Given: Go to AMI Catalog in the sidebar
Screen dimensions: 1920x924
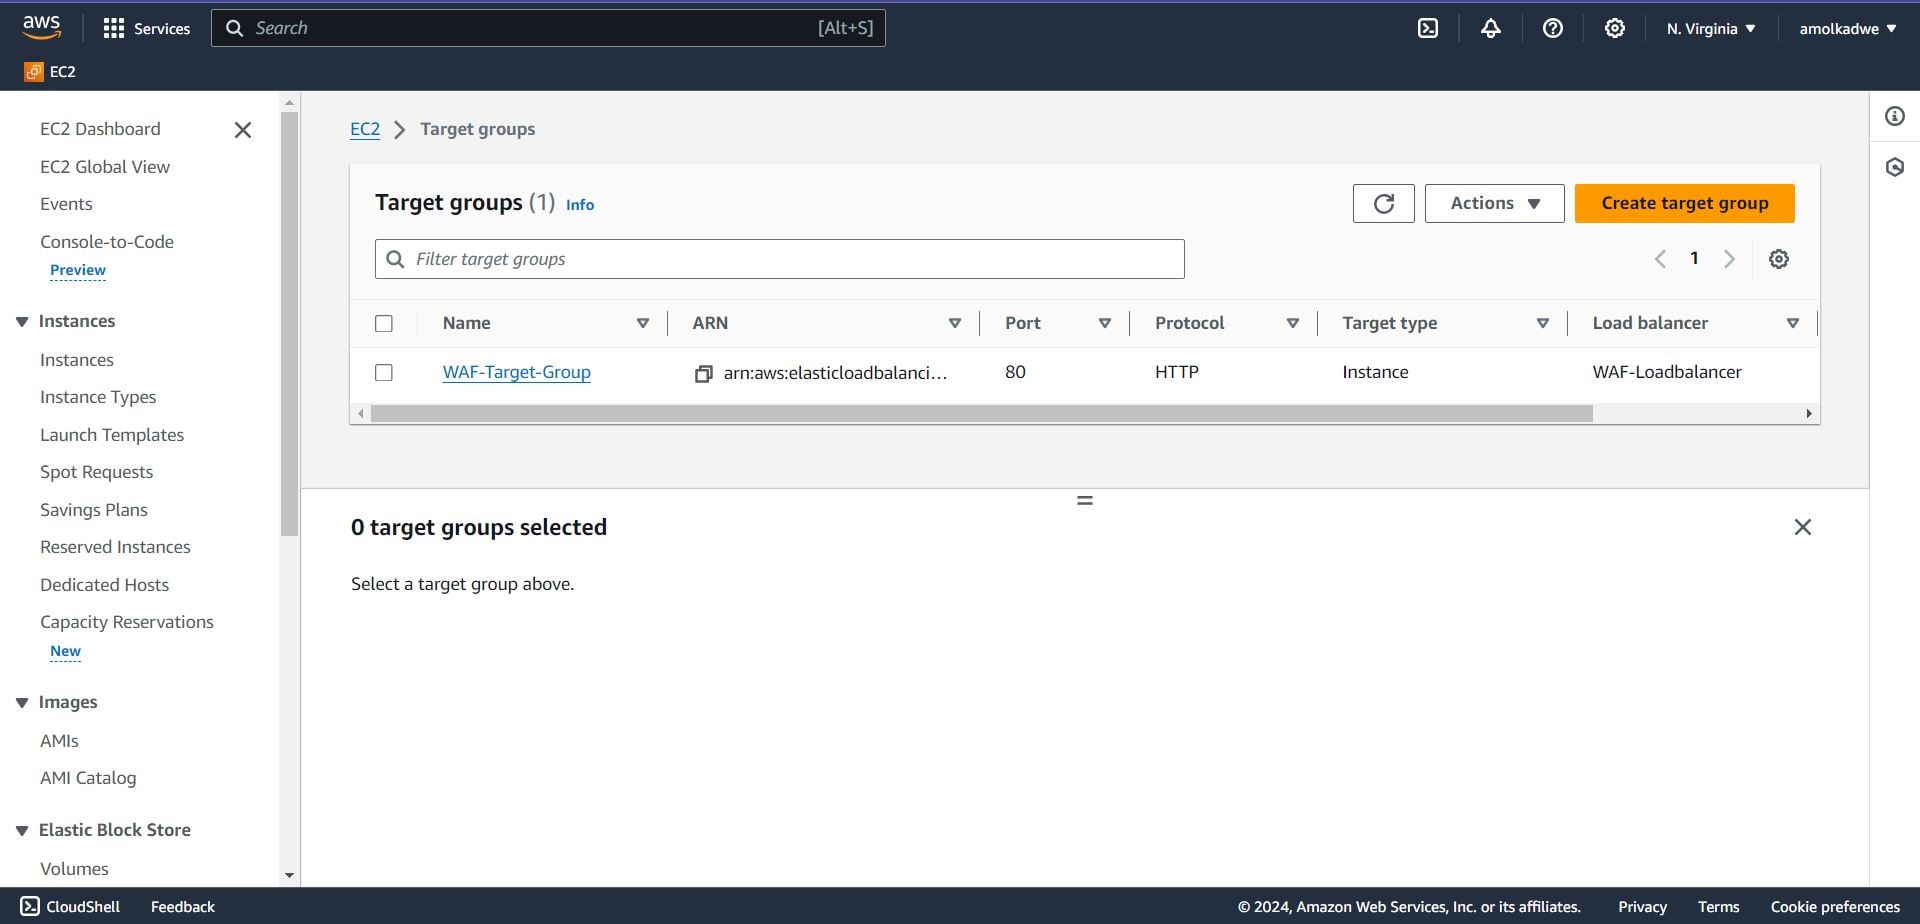Looking at the screenshot, I should coord(88,778).
